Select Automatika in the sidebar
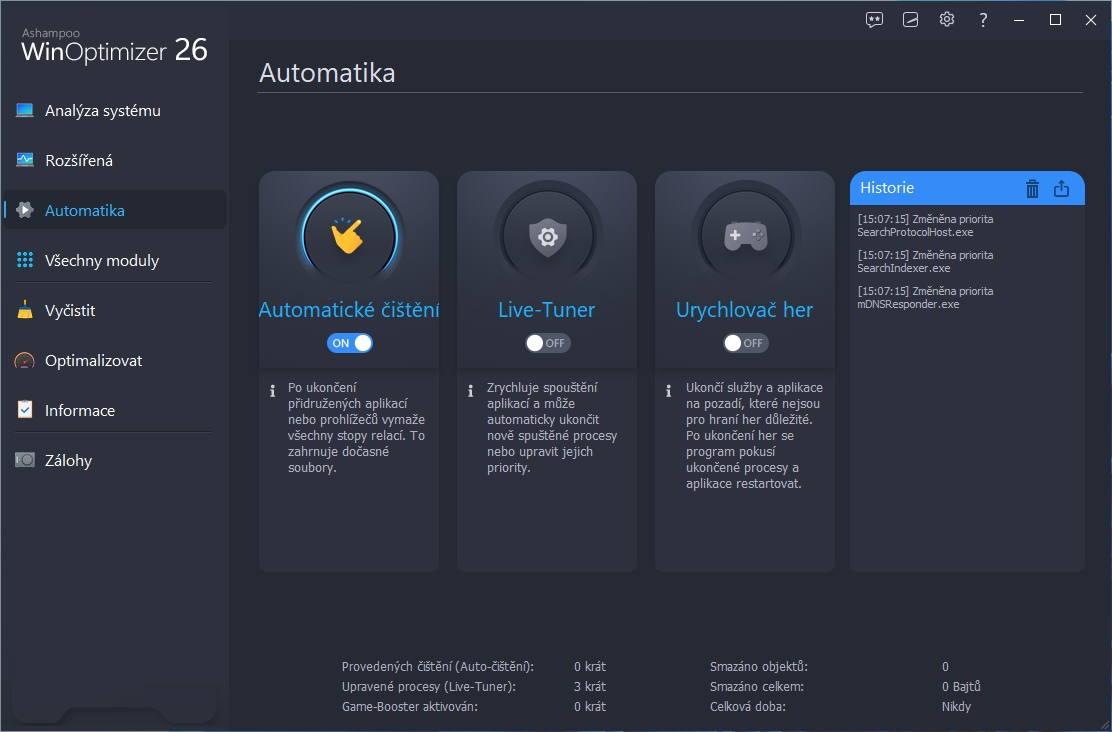Screen dimensions: 1112x732 (x=115, y=210)
